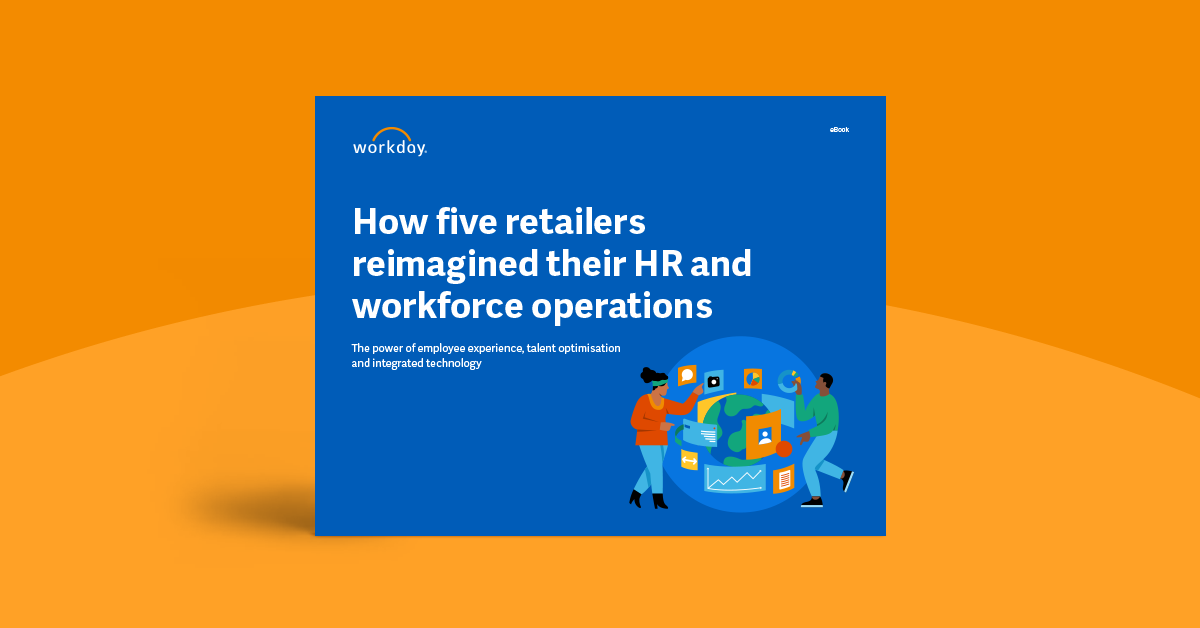Click the orange document page icon
This screenshot has height=628, width=1200.
coord(784,479)
